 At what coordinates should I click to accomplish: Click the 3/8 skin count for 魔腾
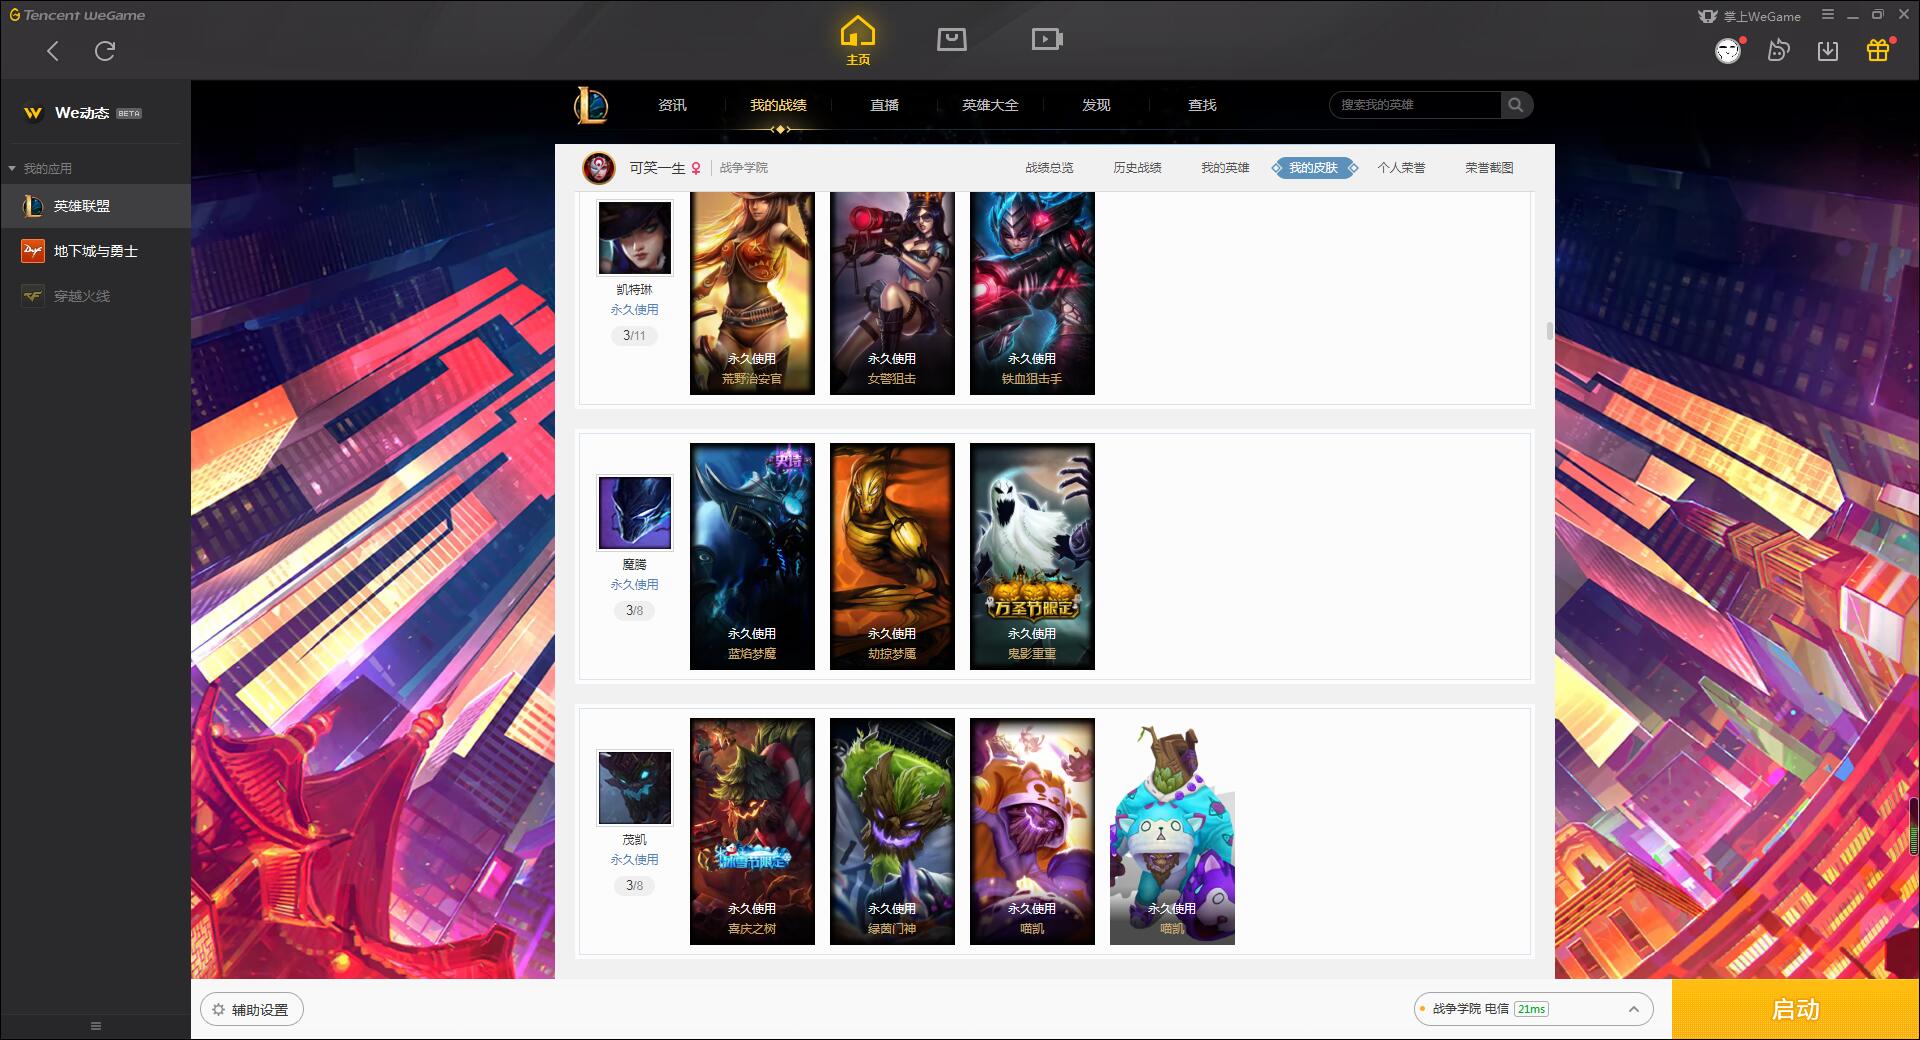pos(634,611)
